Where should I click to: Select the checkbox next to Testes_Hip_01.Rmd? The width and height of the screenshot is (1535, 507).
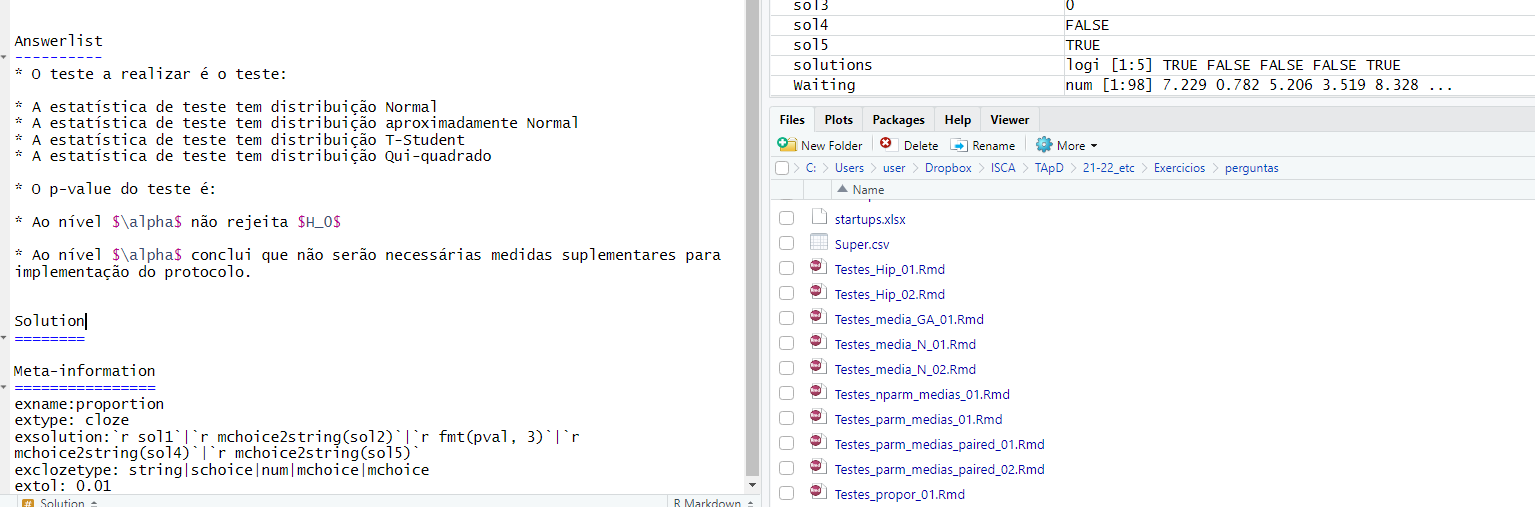point(787,268)
